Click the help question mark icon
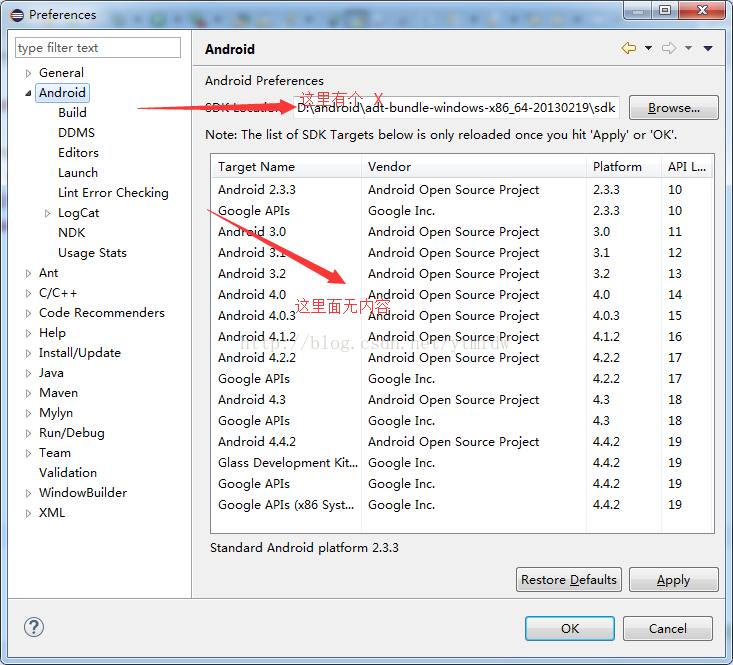Image resolution: width=733 pixels, height=665 pixels. 34,627
